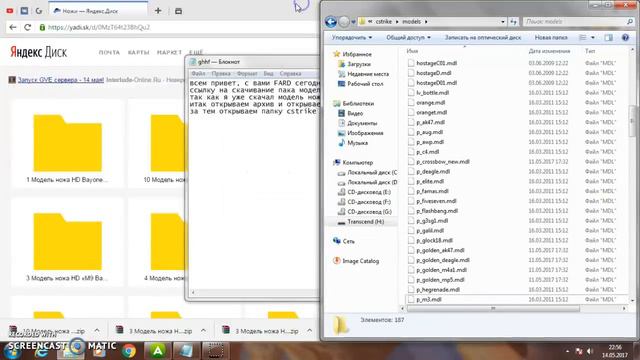
Task: Click the Explorer search magnifier icon
Action: 630,22
